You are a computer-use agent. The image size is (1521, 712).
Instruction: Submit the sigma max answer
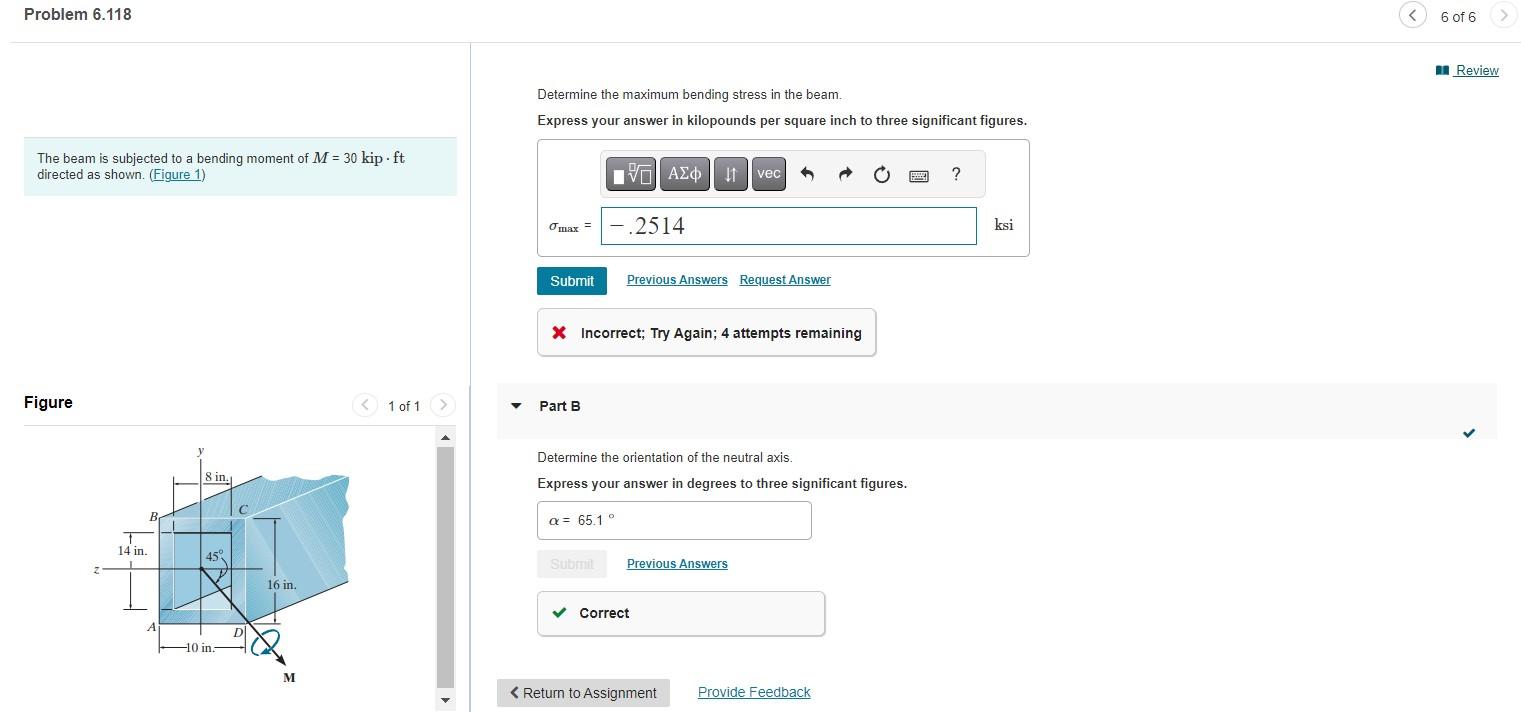[x=572, y=281]
